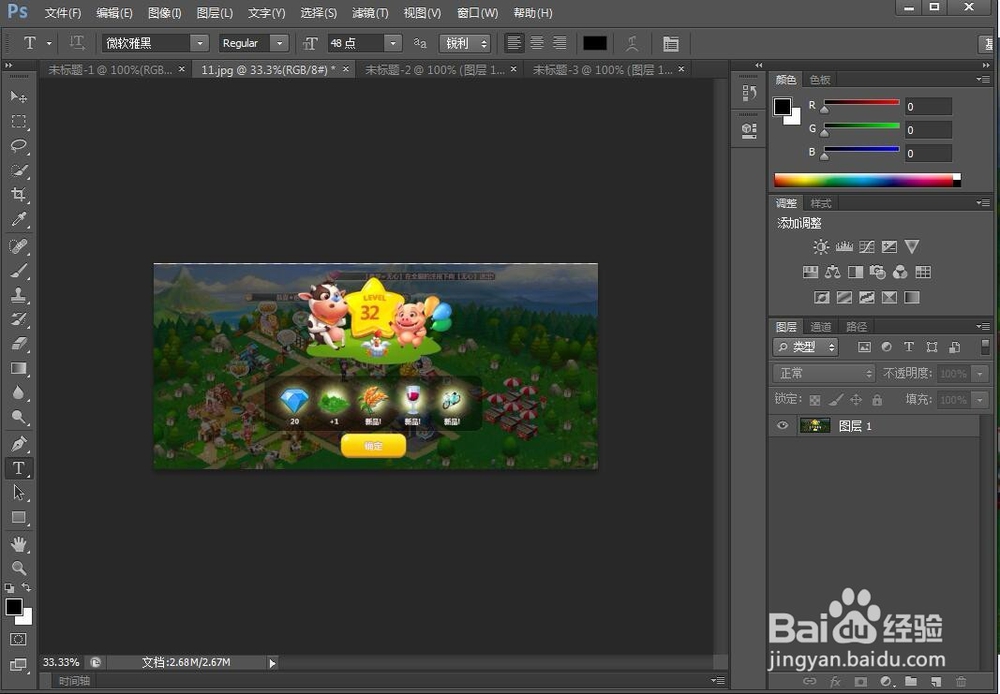Select the Rectangle shape tool

(18, 517)
